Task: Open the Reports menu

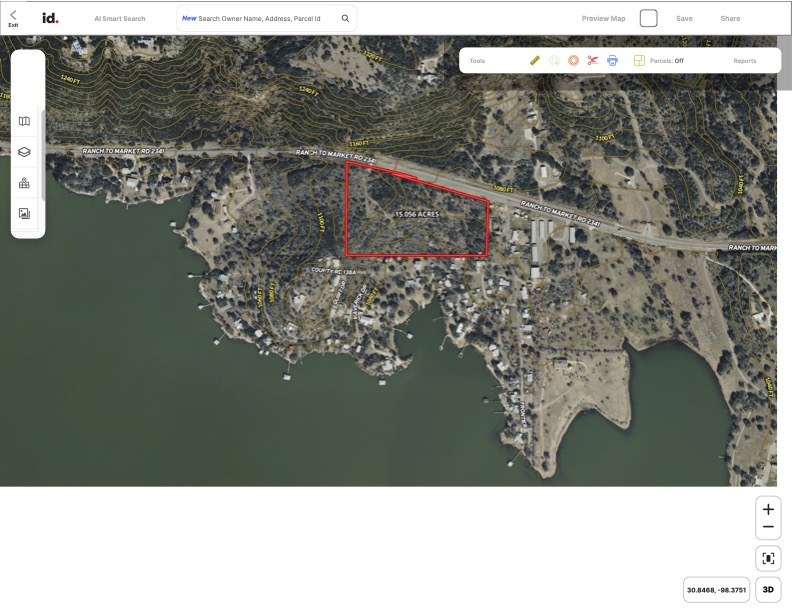Action: coord(745,61)
